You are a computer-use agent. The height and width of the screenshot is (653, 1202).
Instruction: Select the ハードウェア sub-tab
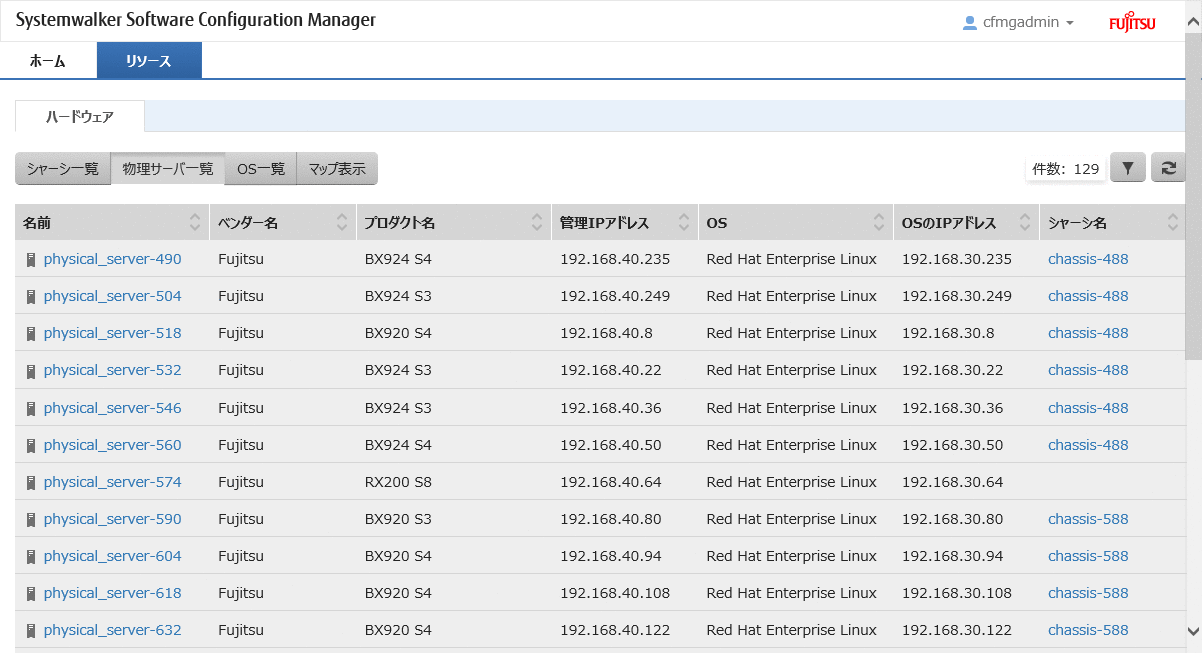(x=80, y=117)
